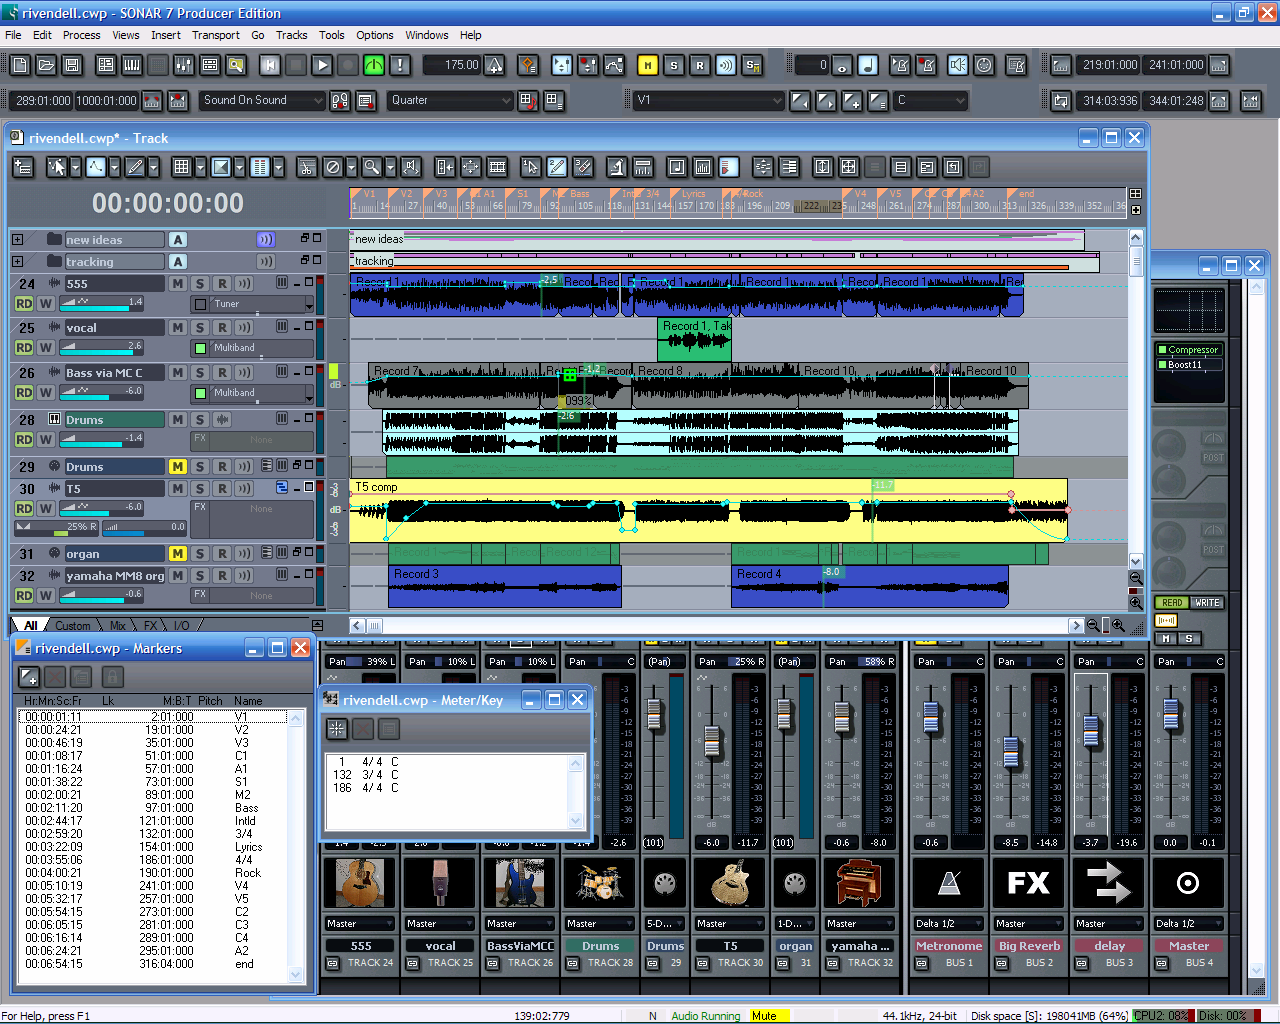
Task: Unmute the organ track 31
Action: coord(177,554)
